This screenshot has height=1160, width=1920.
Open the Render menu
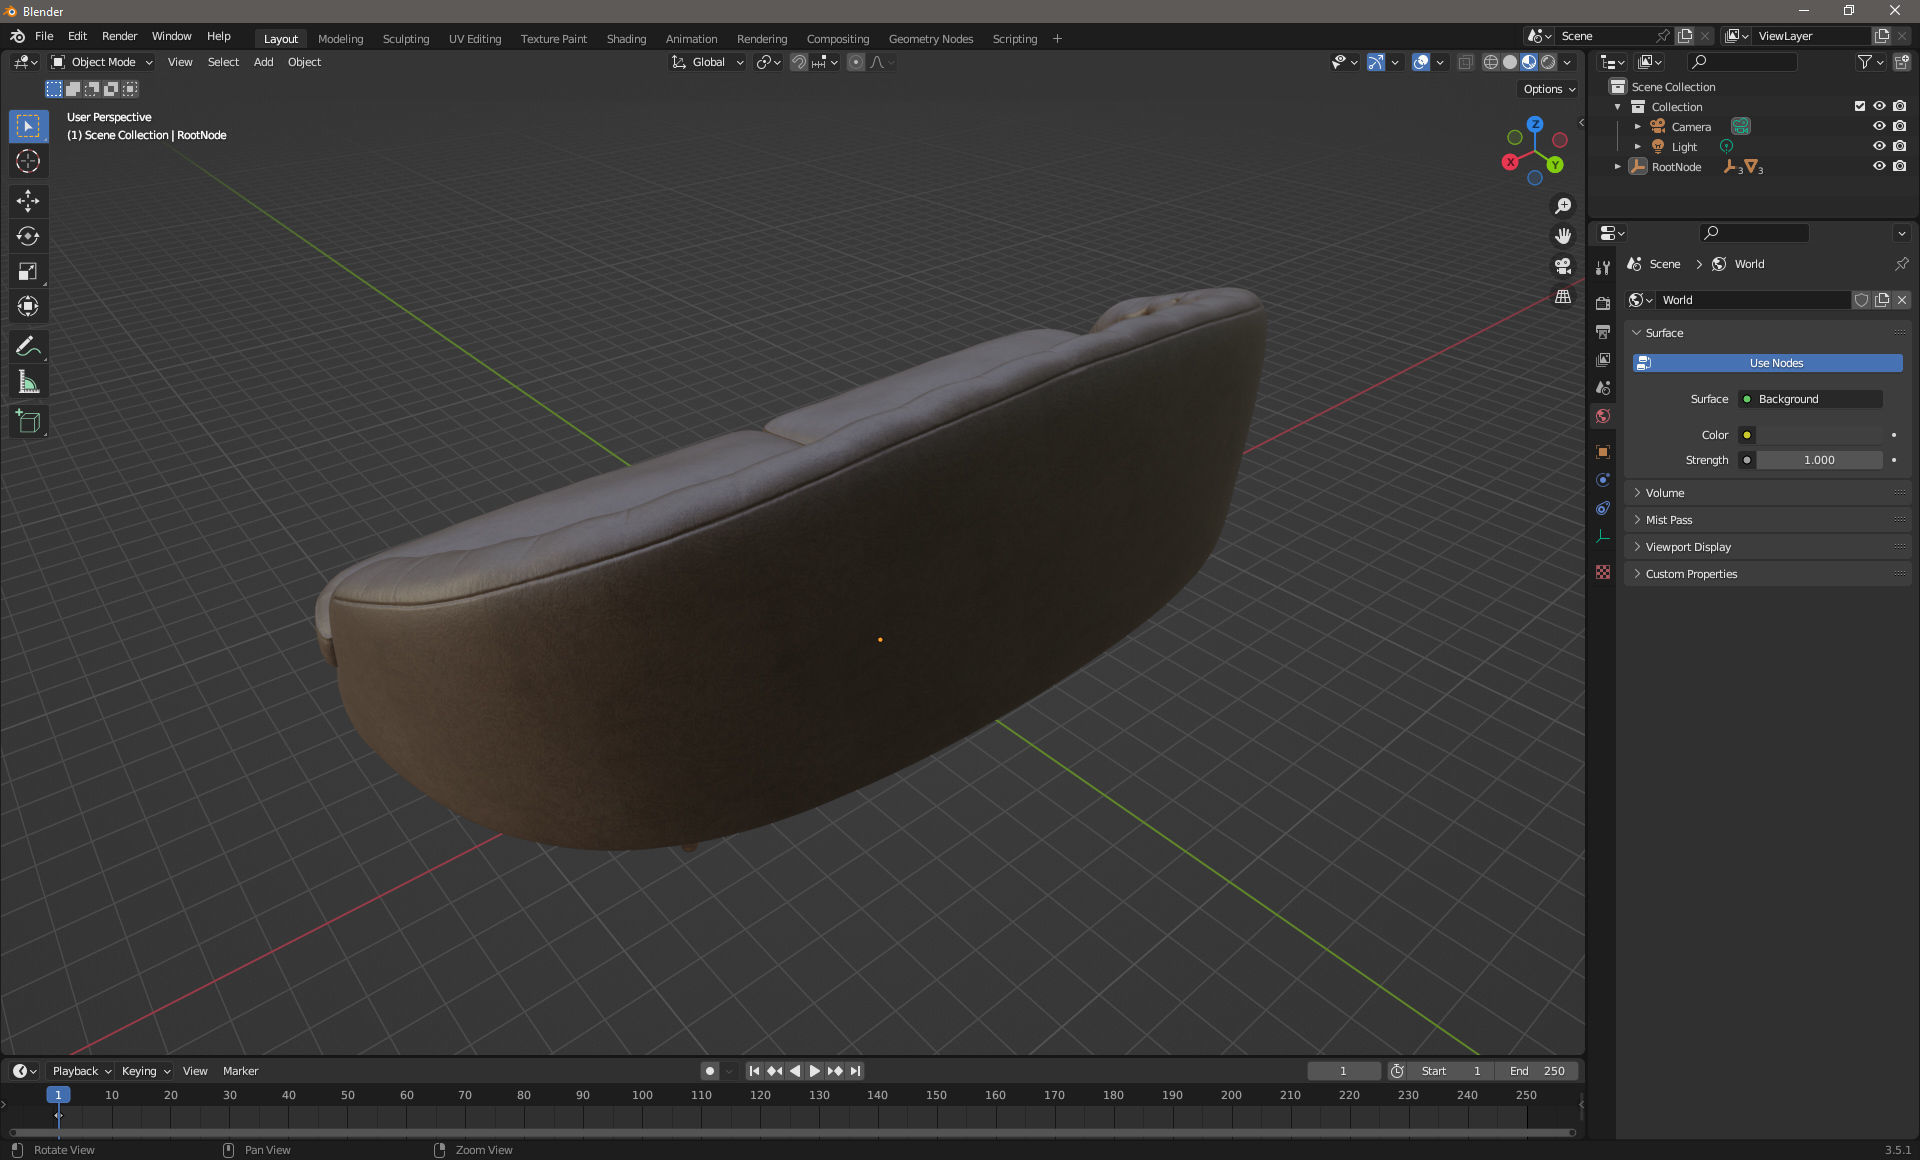coord(119,36)
